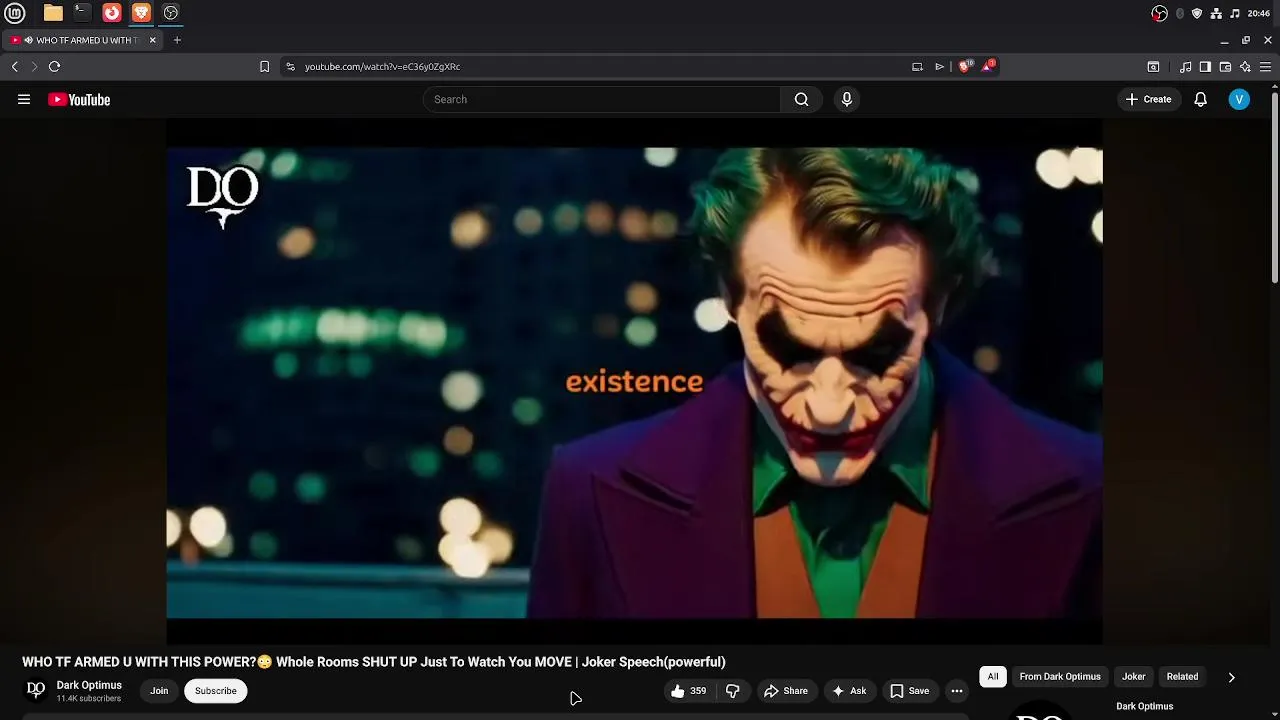Subscribe to Dark Optimus

pyautogui.click(x=216, y=691)
